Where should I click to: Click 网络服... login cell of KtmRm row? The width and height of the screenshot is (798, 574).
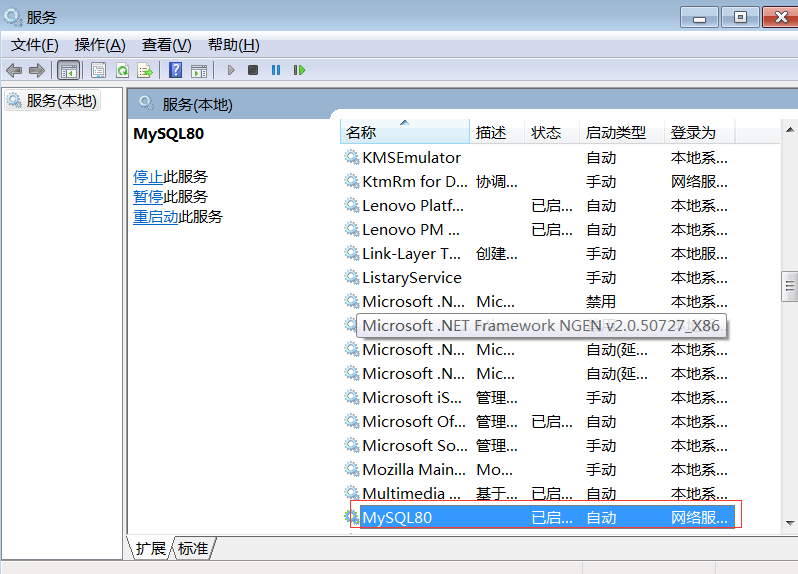point(699,182)
